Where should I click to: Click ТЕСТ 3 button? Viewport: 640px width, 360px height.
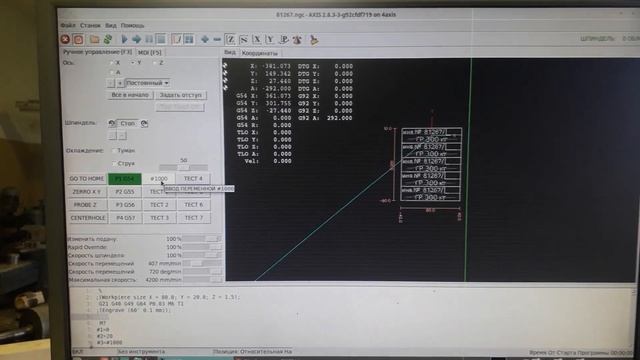(x=160, y=218)
